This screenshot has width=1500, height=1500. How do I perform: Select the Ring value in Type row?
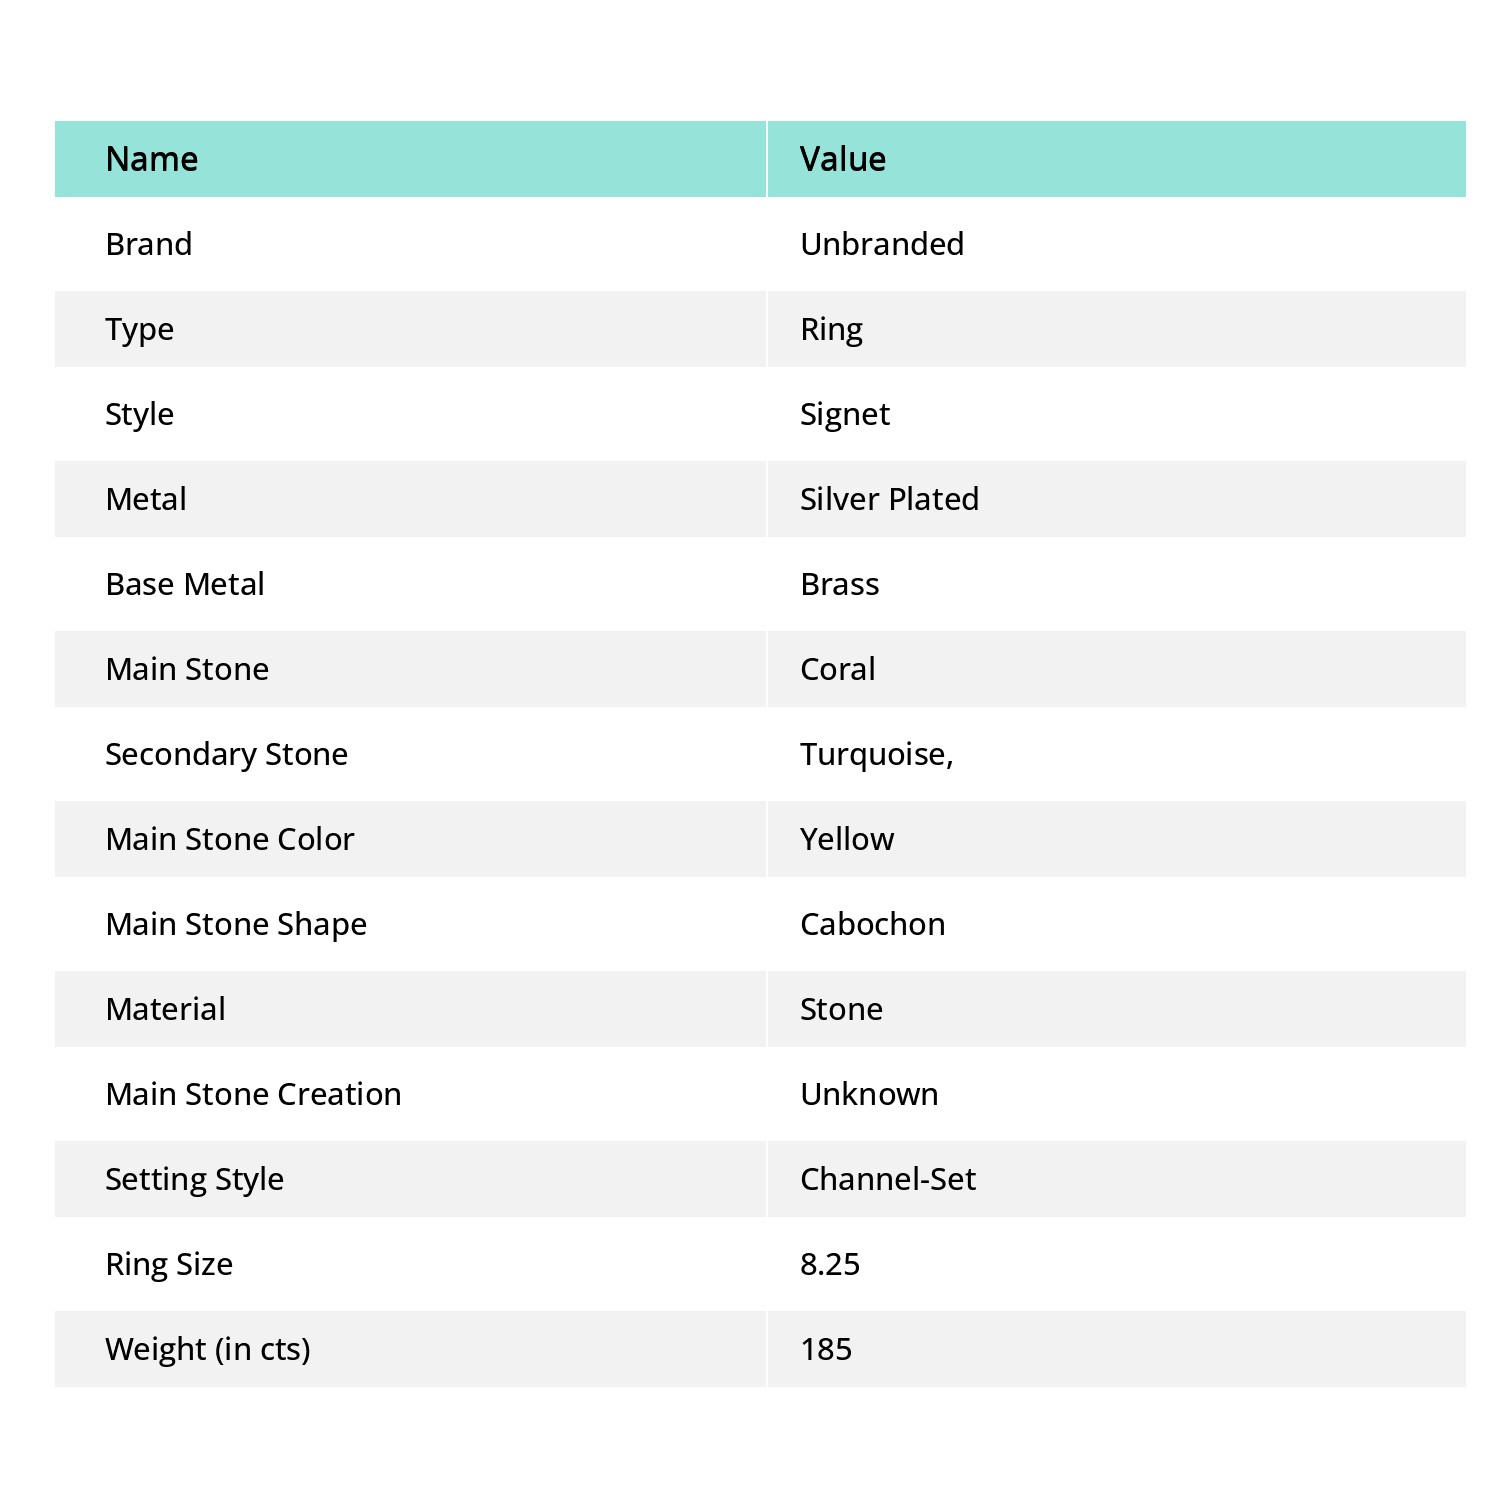tap(831, 329)
